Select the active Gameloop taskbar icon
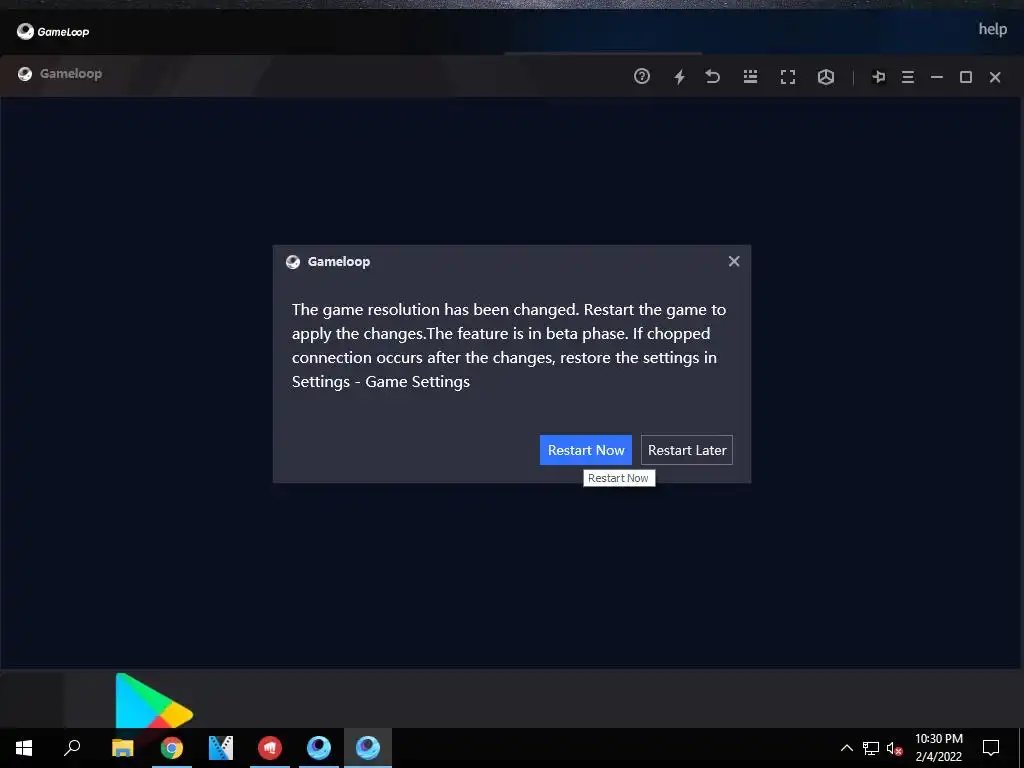Image resolution: width=1024 pixels, height=768 pixels. [x=368, y=748]
